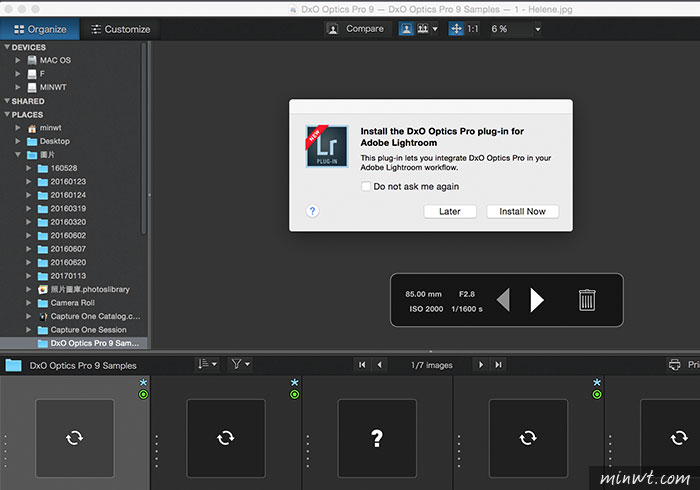The width and height of the screenshot is (700, 490).
Task: Open the photoslibrary item
Action: [89, 289]
